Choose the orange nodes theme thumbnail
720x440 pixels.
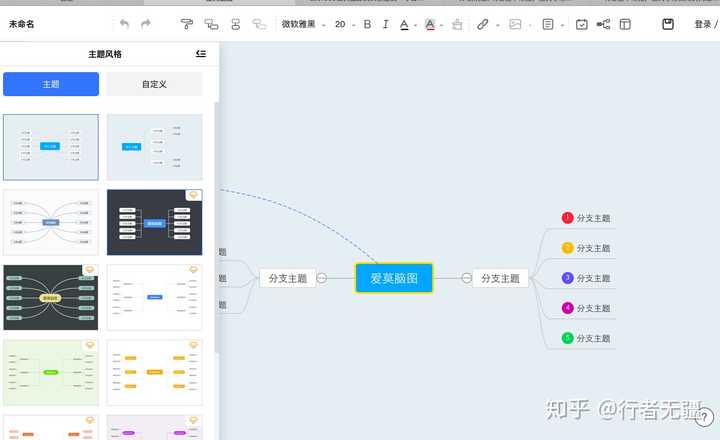pos(154,372)
